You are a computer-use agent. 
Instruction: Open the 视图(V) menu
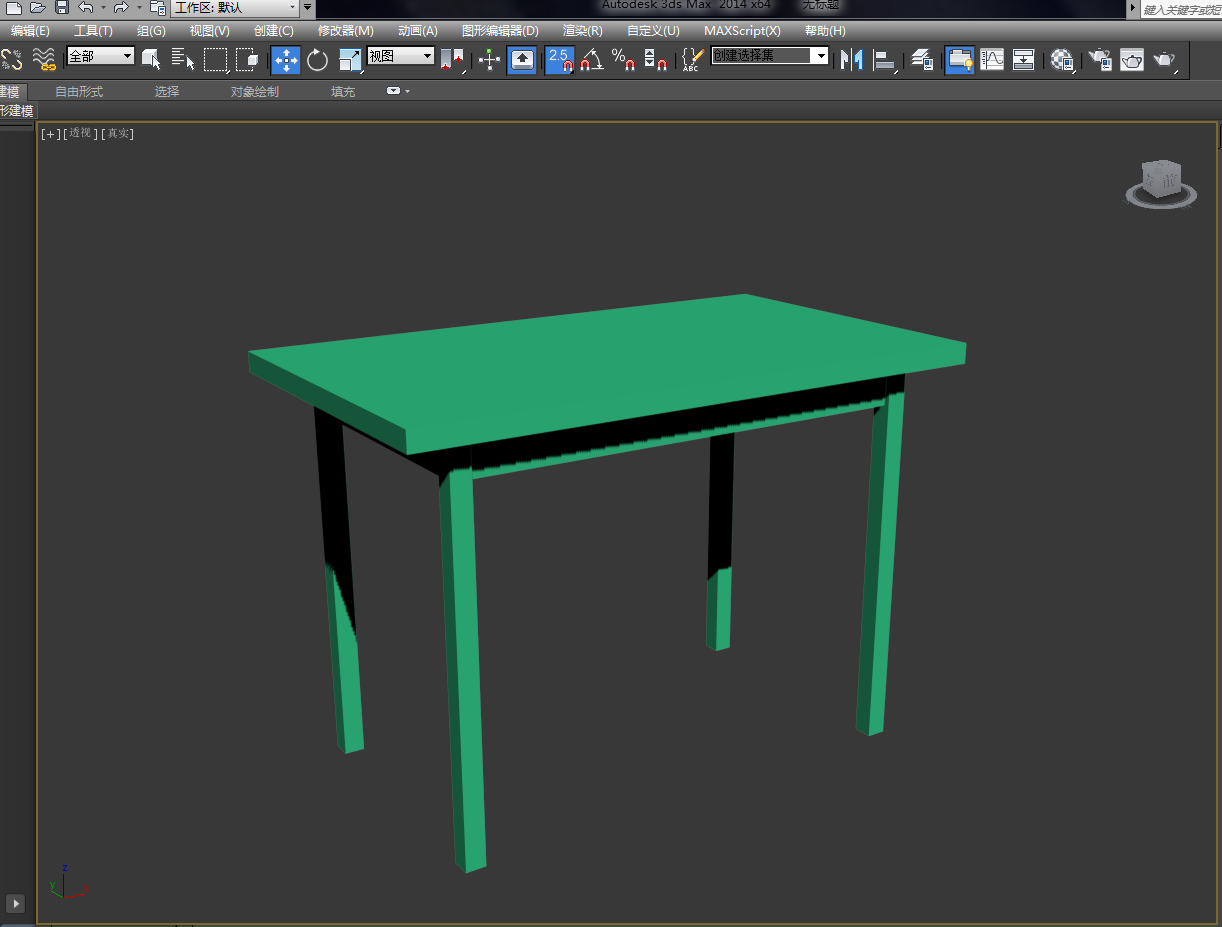[210, 31]
